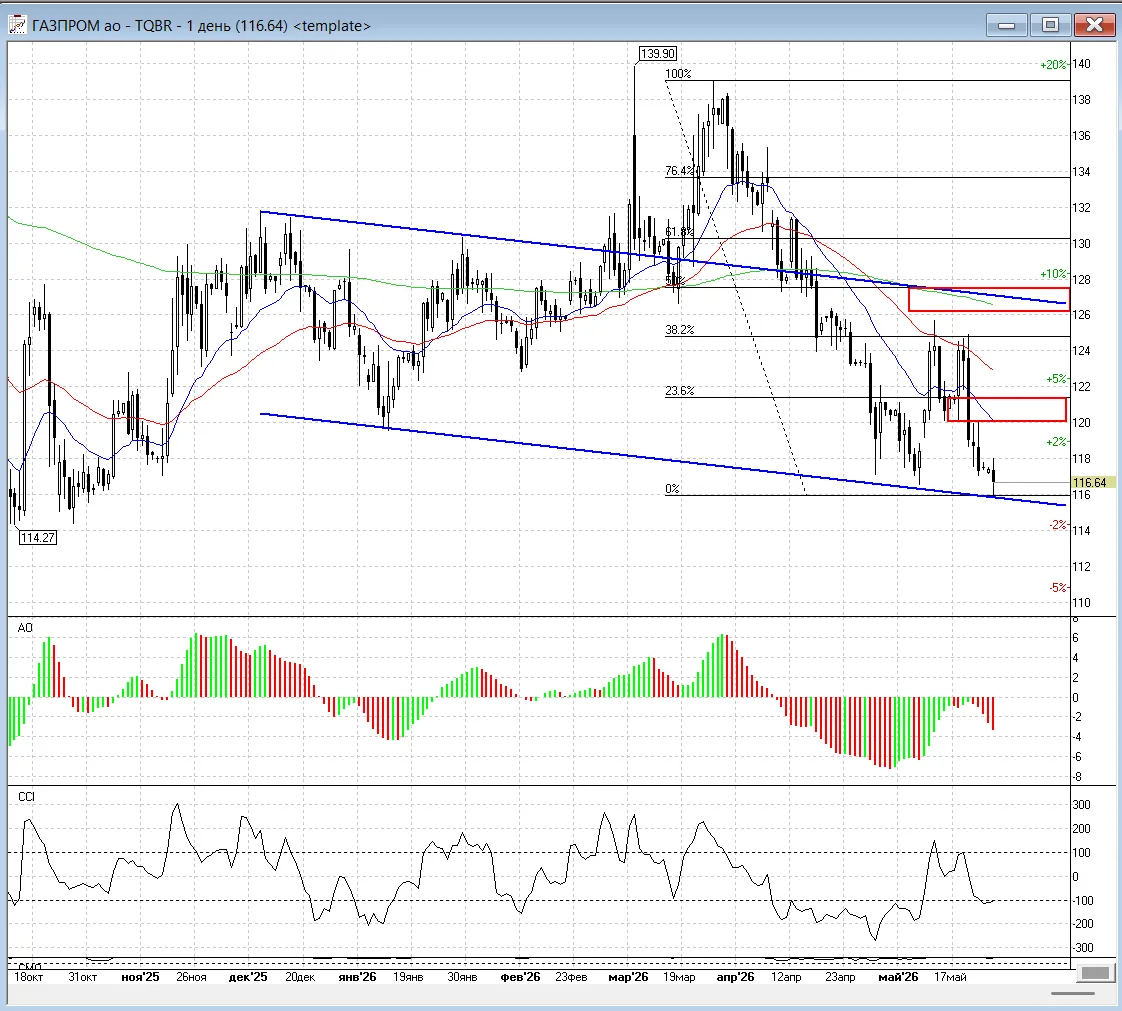Click the Fibonacci 76.4% level label

(679, 170)
